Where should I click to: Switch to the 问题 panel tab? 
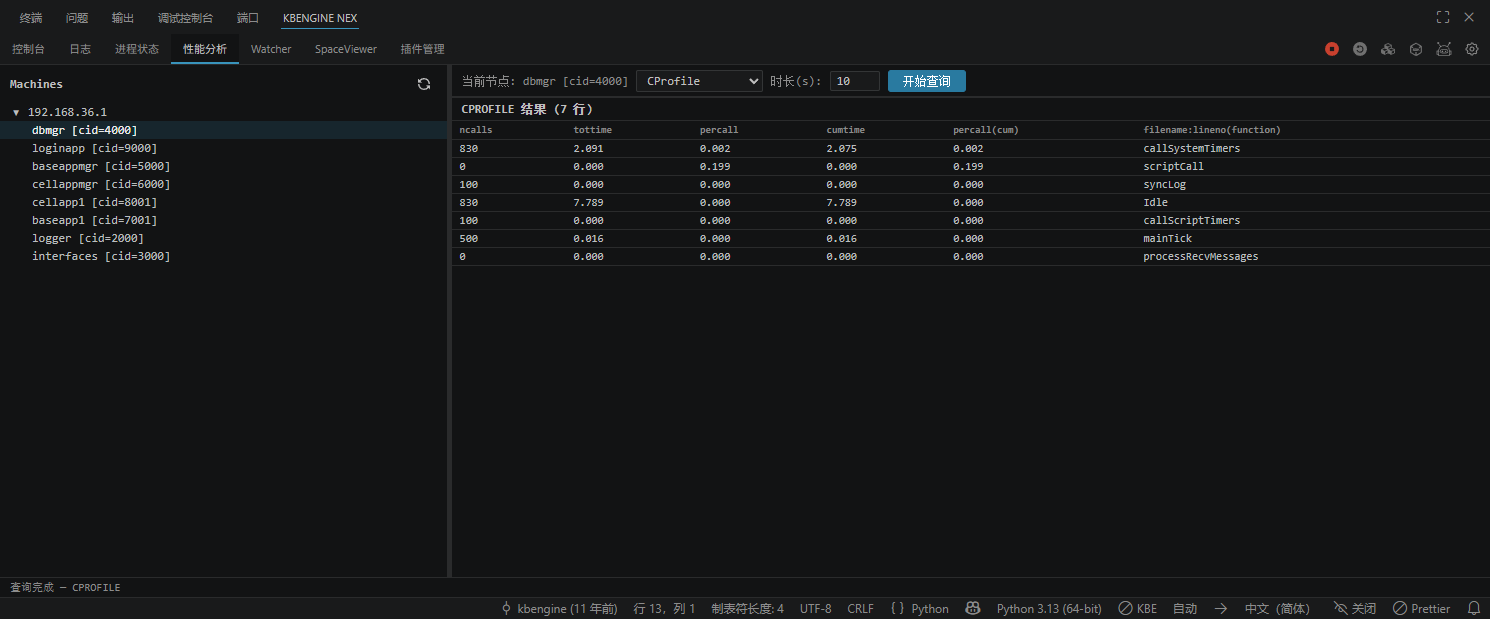77,18
